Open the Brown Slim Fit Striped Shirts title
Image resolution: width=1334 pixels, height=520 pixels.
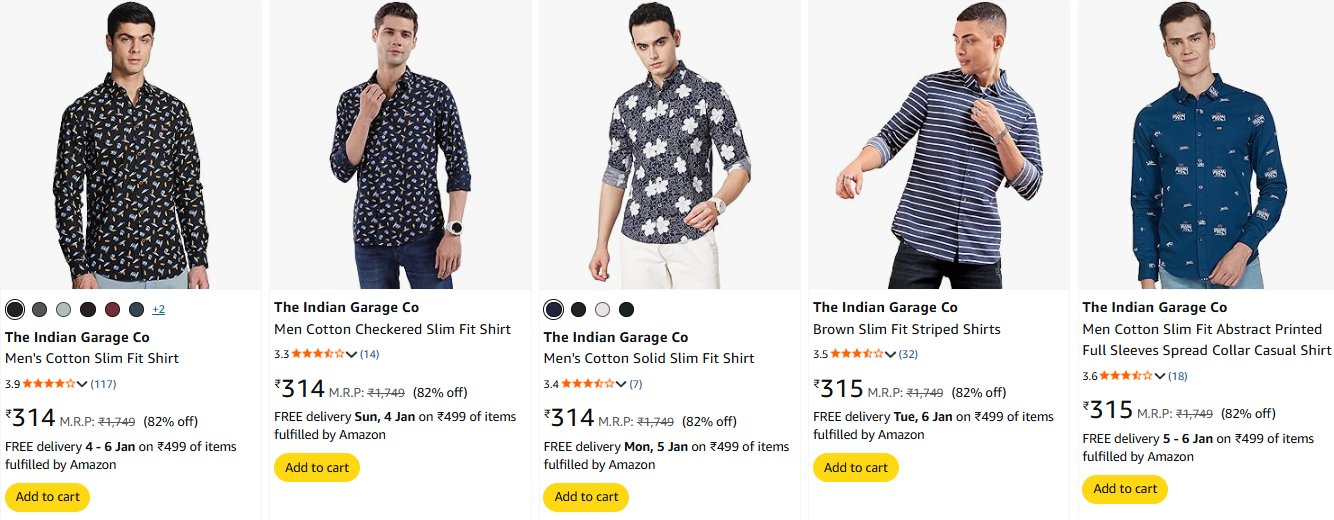click(906, 329)
